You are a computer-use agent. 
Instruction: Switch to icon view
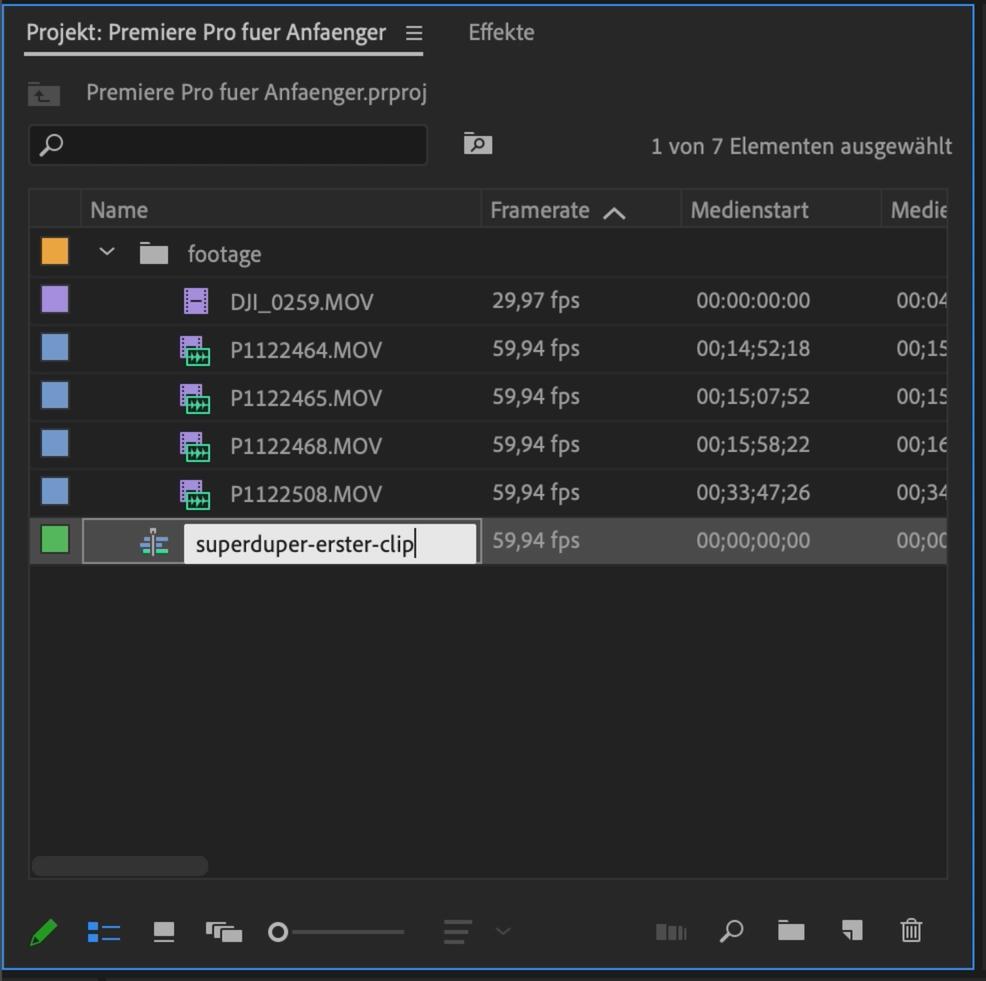pyautogui.click(x=164, y=933)
